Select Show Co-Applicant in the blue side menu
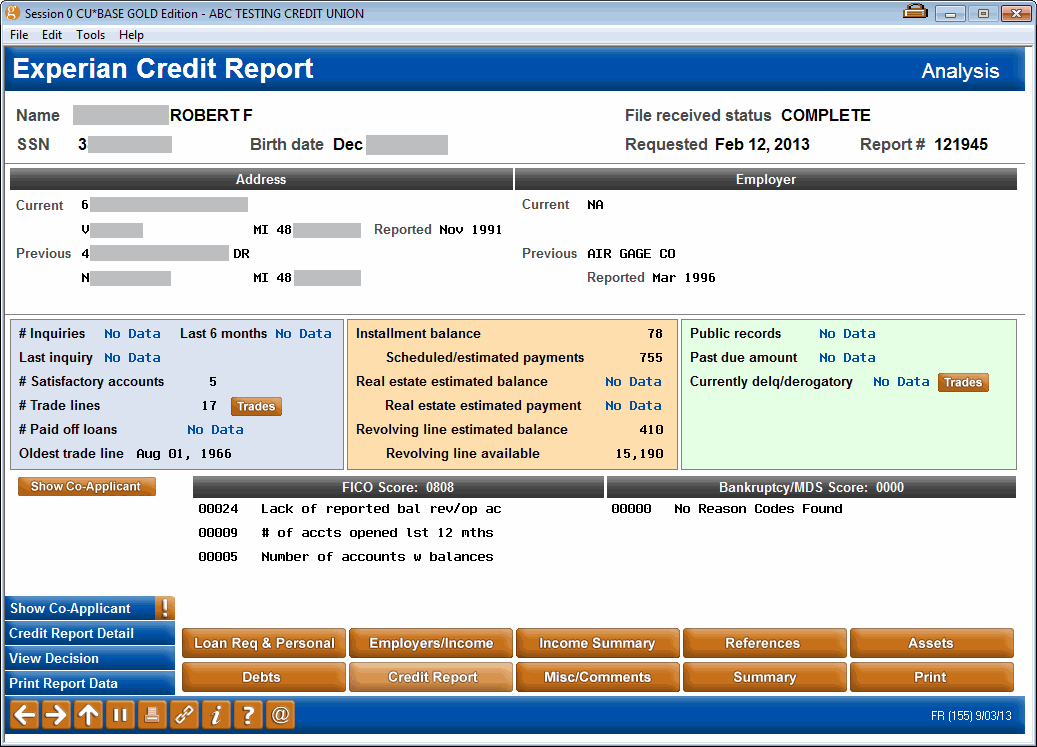The image size is (1037, 747). point(80,608)
